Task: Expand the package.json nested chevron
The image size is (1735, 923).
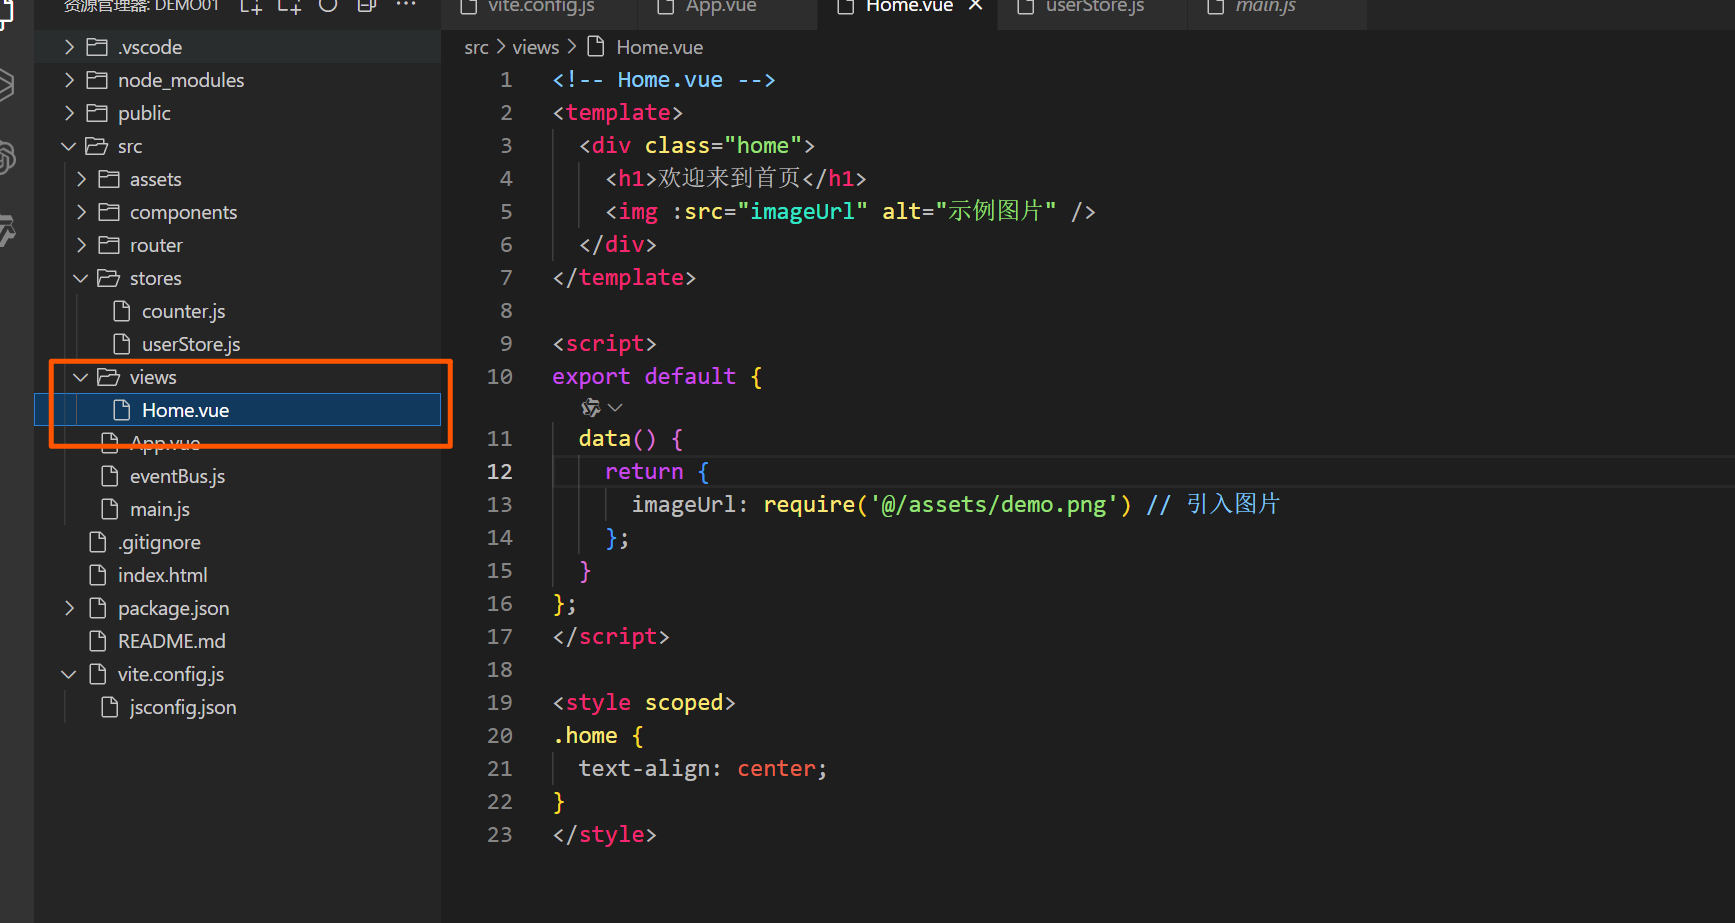Action: 69,608
